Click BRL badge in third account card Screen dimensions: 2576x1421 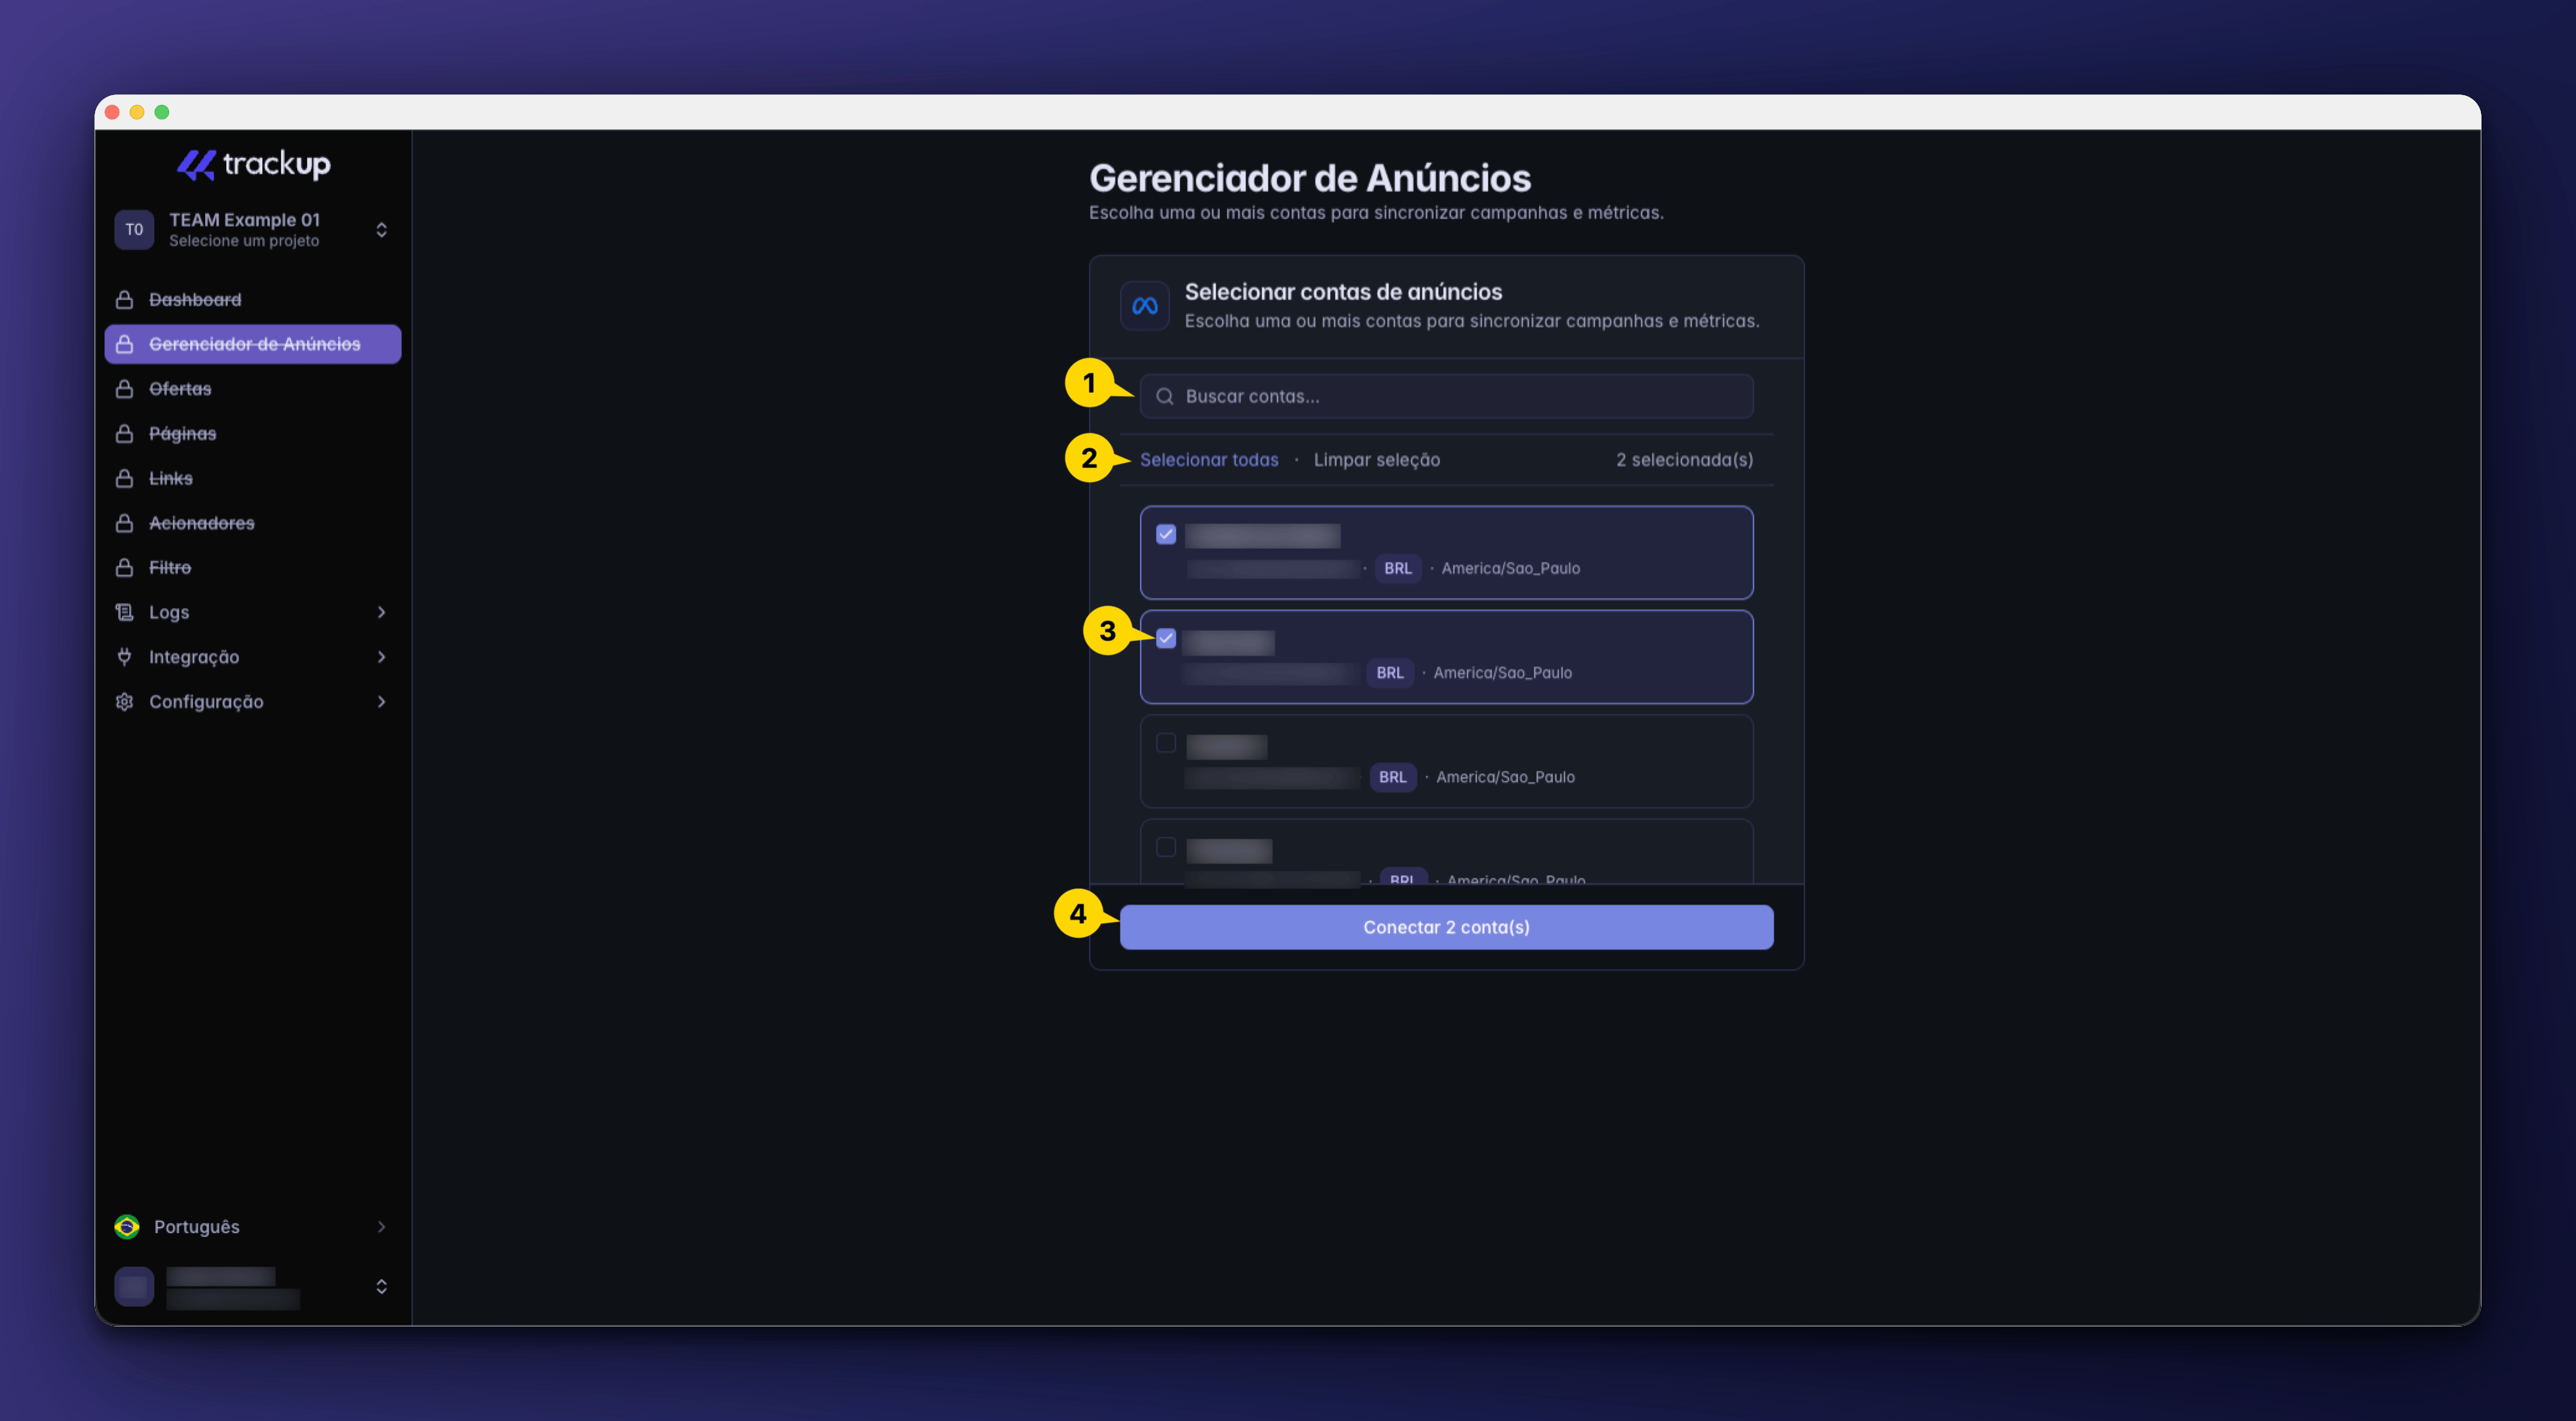coord(1393,777)
